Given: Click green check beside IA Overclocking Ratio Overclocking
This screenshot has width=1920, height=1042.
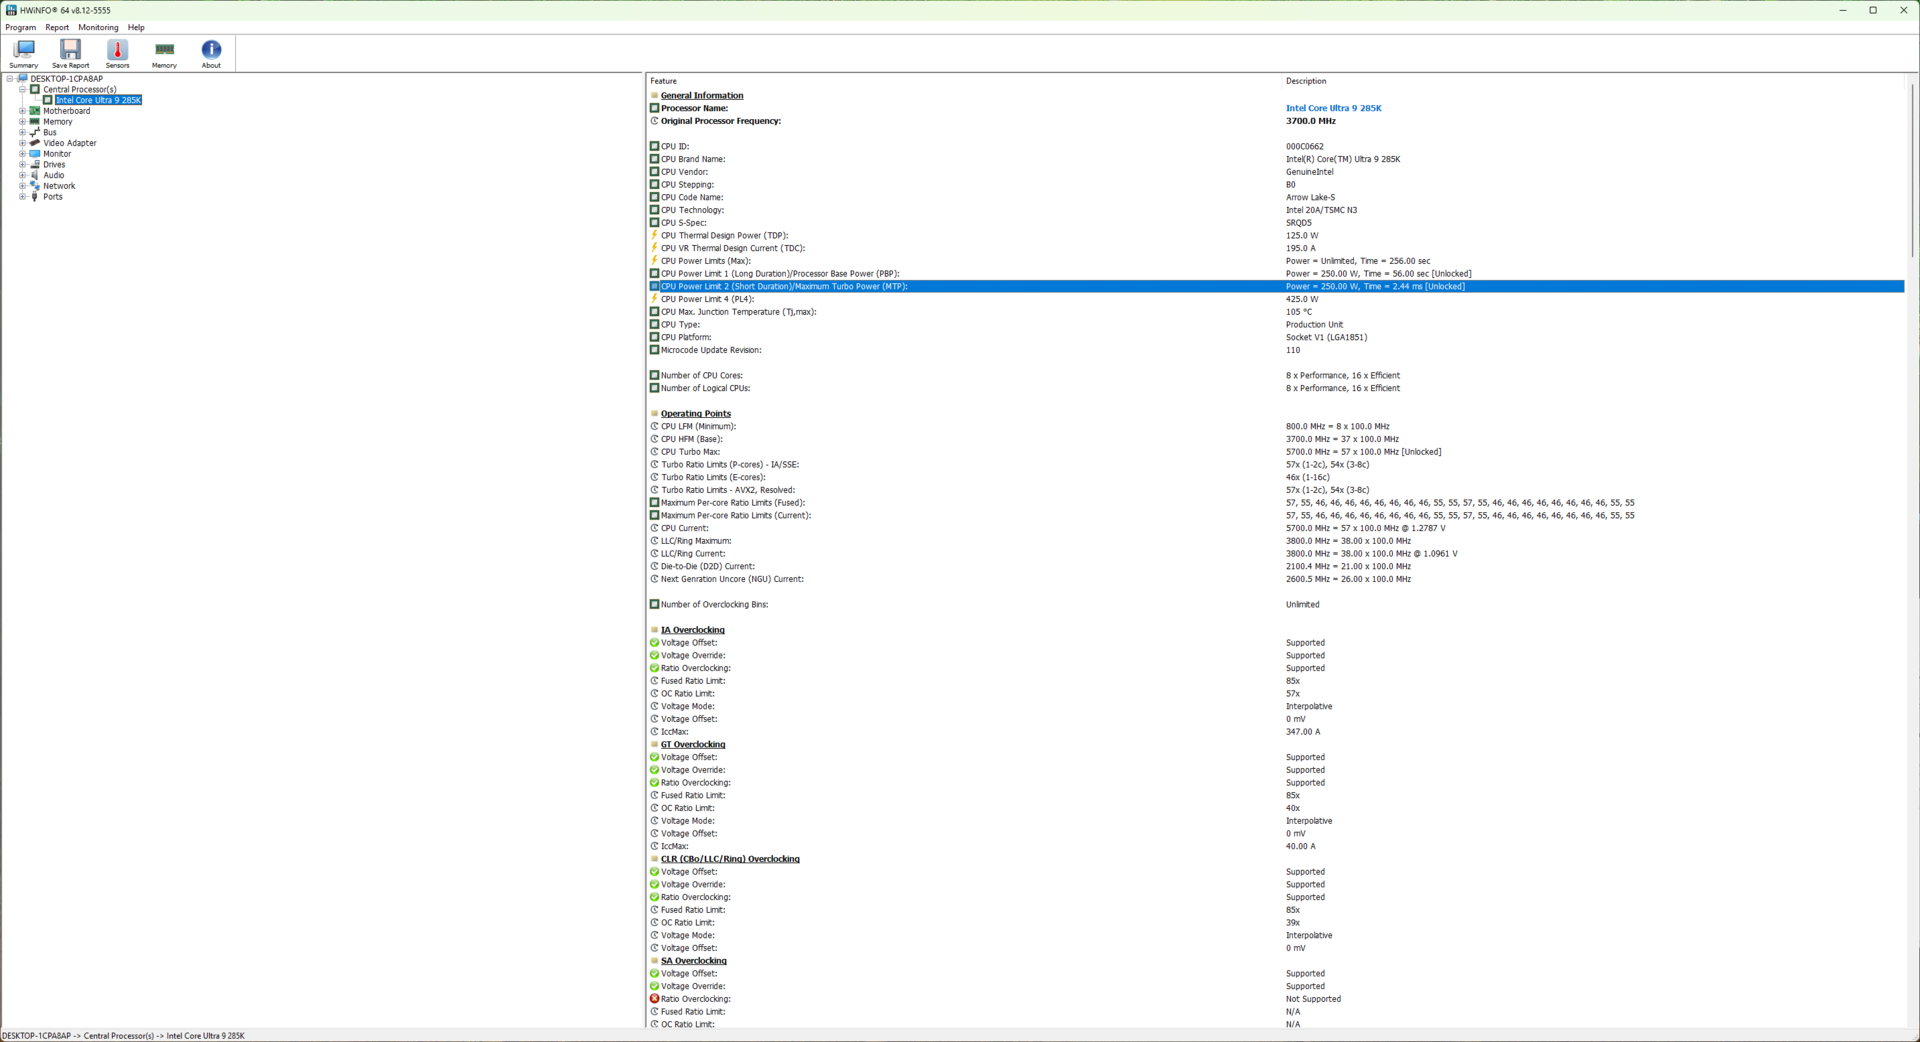Looking at the screenshot, I should [x=654, y=668].
